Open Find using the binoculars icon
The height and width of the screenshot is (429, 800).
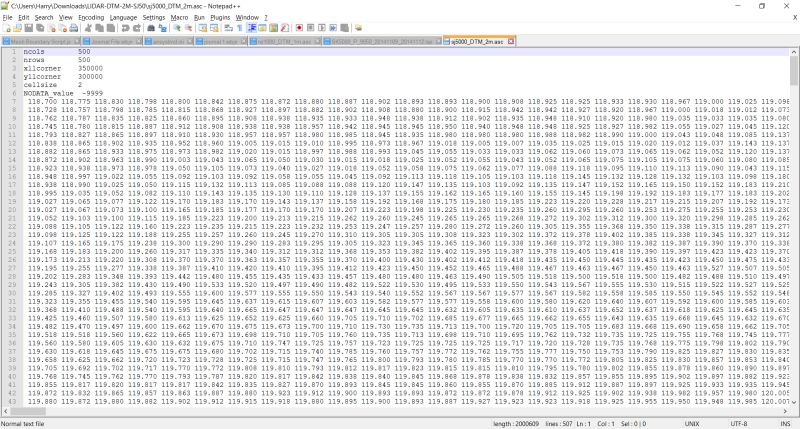coord(151,28)
